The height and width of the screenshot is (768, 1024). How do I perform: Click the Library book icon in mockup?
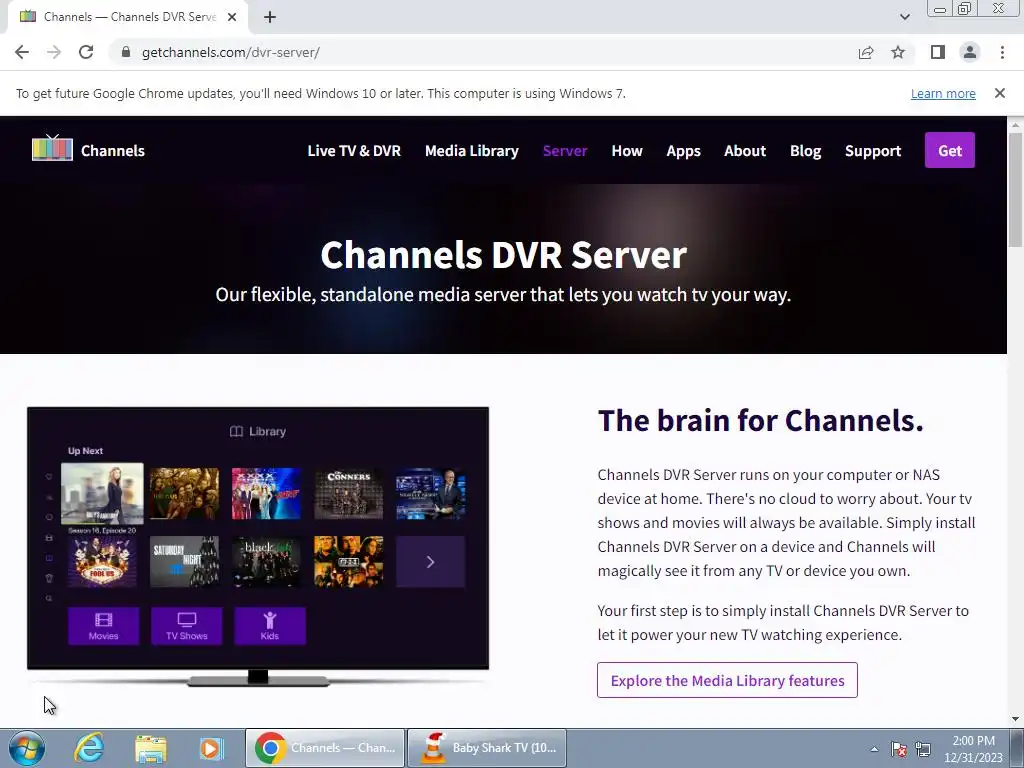pos(236,431)
